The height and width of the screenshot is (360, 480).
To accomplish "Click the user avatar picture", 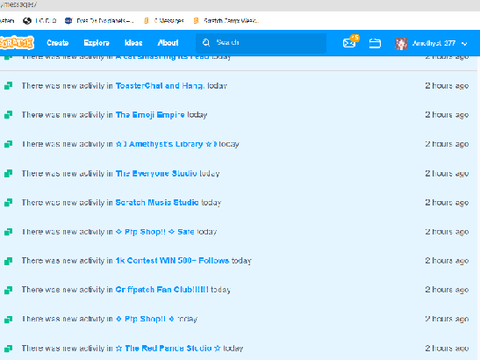I will tap(401, 44).
